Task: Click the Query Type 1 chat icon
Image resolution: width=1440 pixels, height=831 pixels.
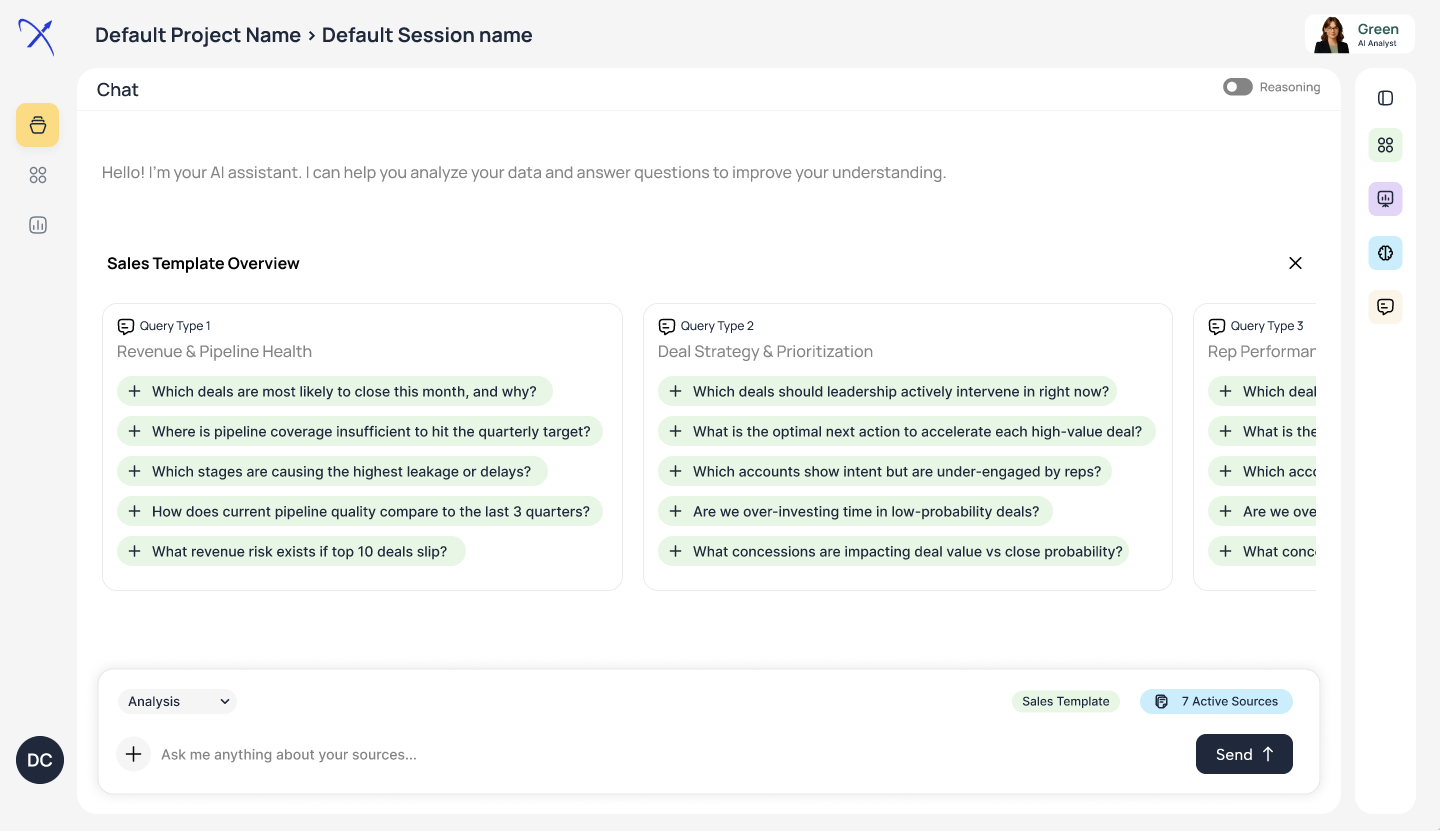Action: tap(125, 326)
